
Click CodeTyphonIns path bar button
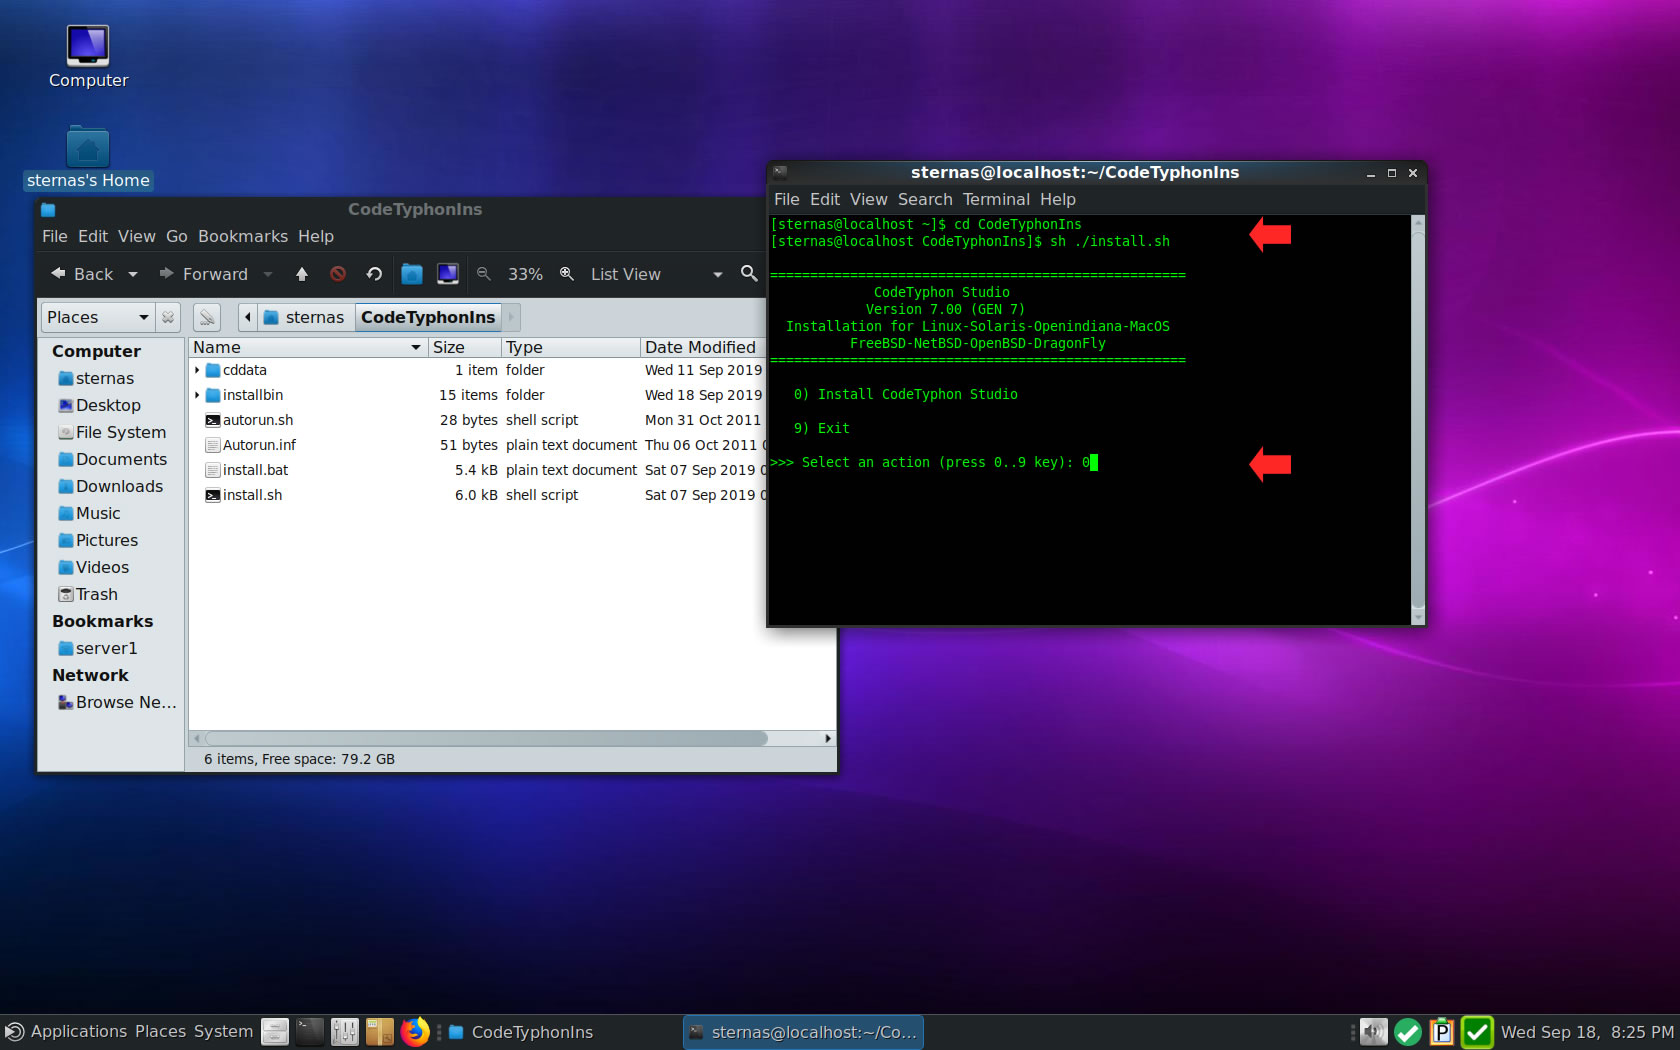428,317
